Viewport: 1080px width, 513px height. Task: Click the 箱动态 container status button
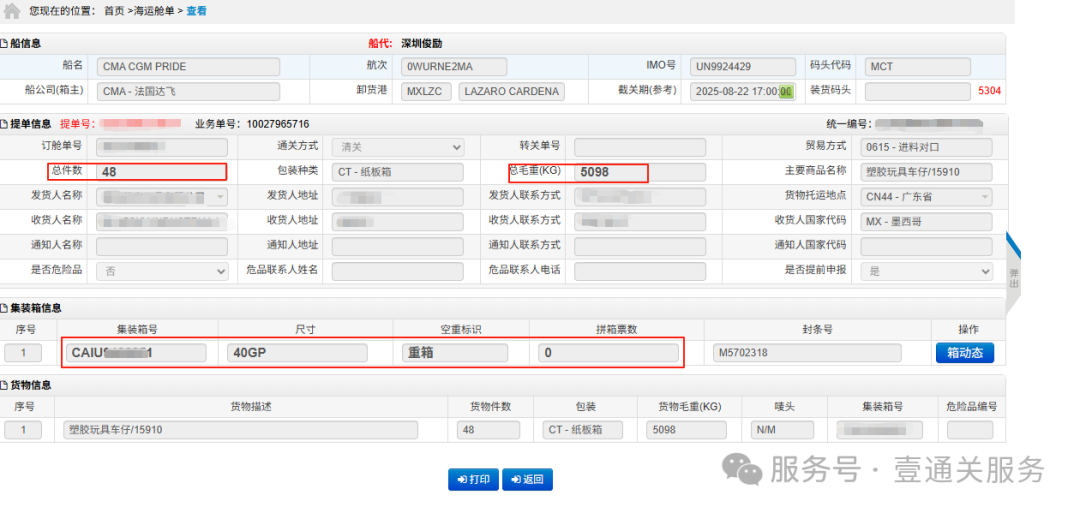tap(964, 353)
